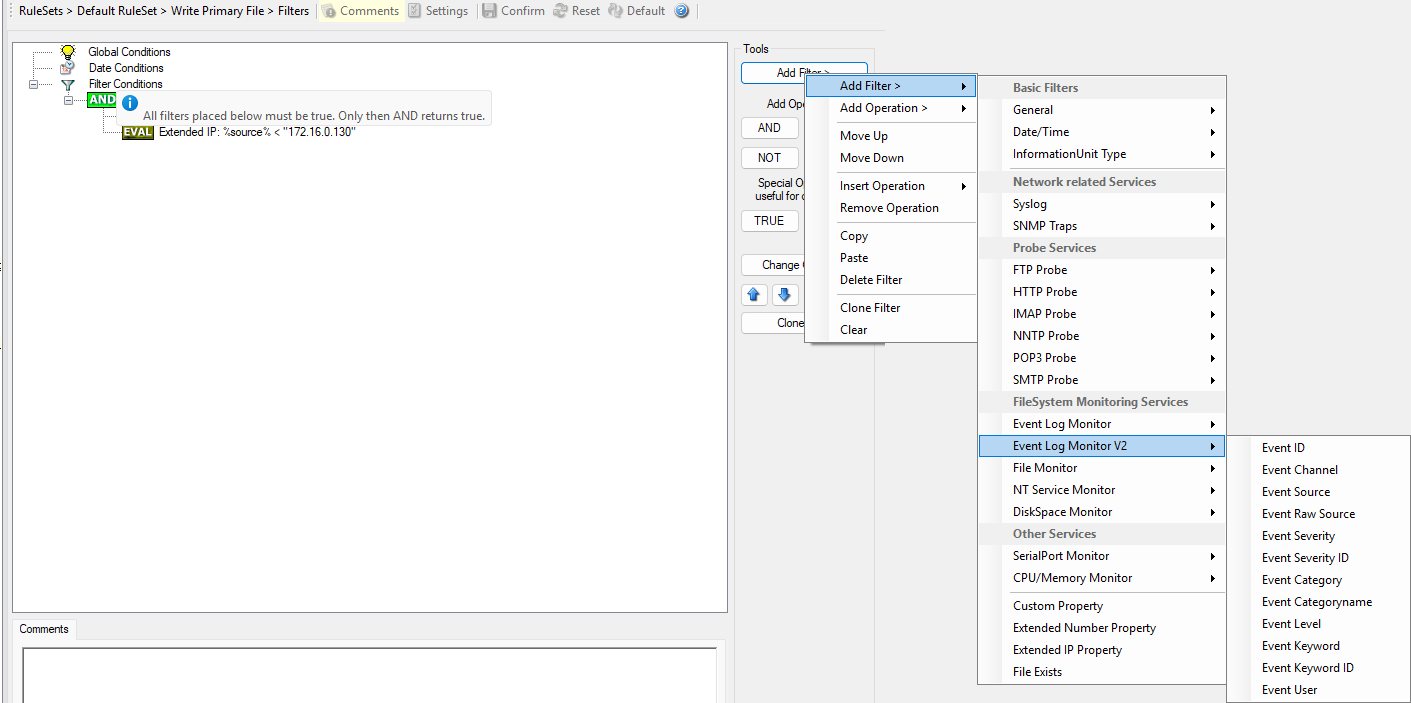Expand the CPU/Memory Monitor submenu
The height and width of the screenshot is (703, 1411).
tap(1102, 578)
